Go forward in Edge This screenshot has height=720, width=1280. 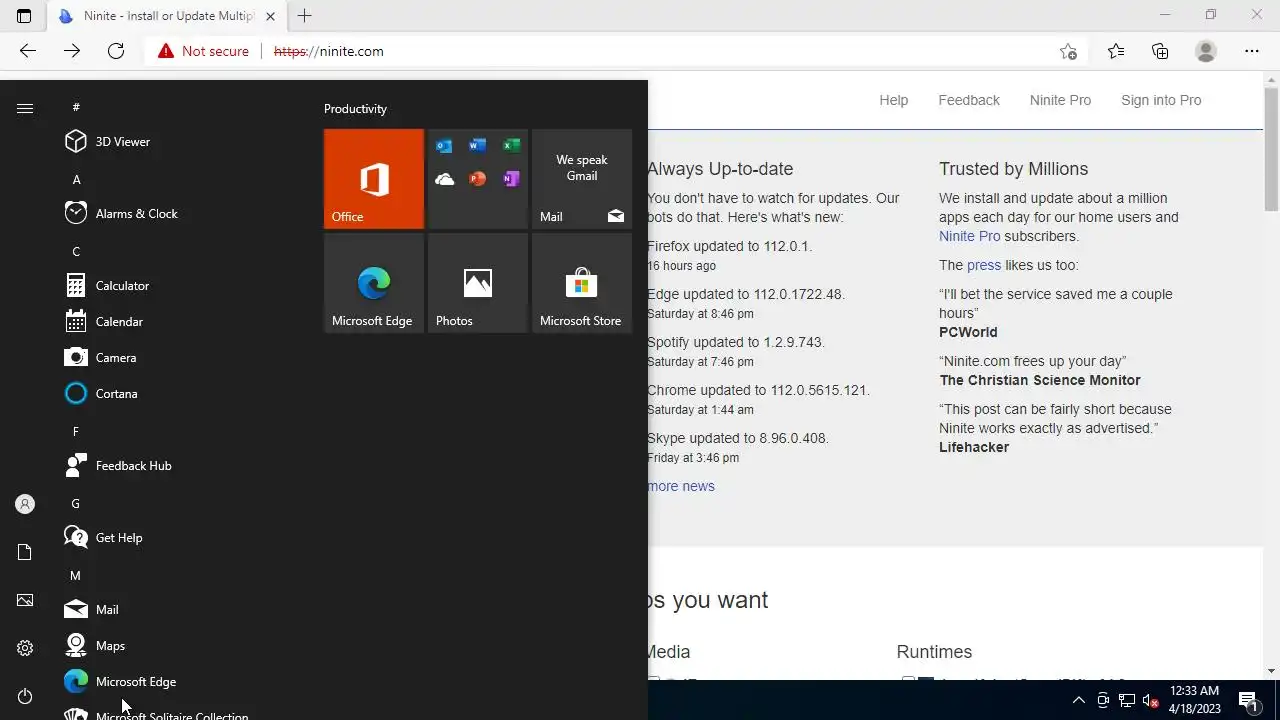coord(72,51)
